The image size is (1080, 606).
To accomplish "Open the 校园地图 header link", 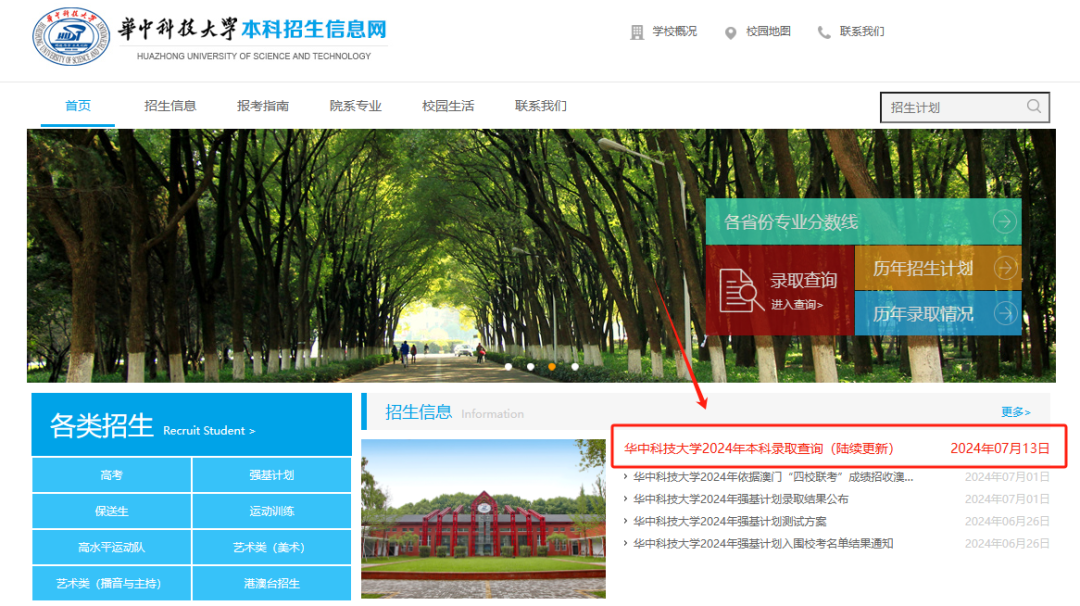I will pos(768,32).
